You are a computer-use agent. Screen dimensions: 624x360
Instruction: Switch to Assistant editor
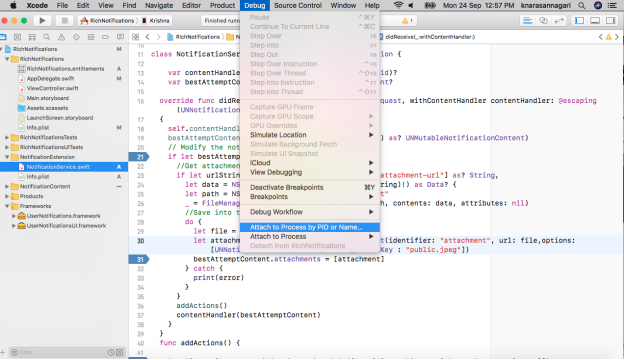click(543, 21)
